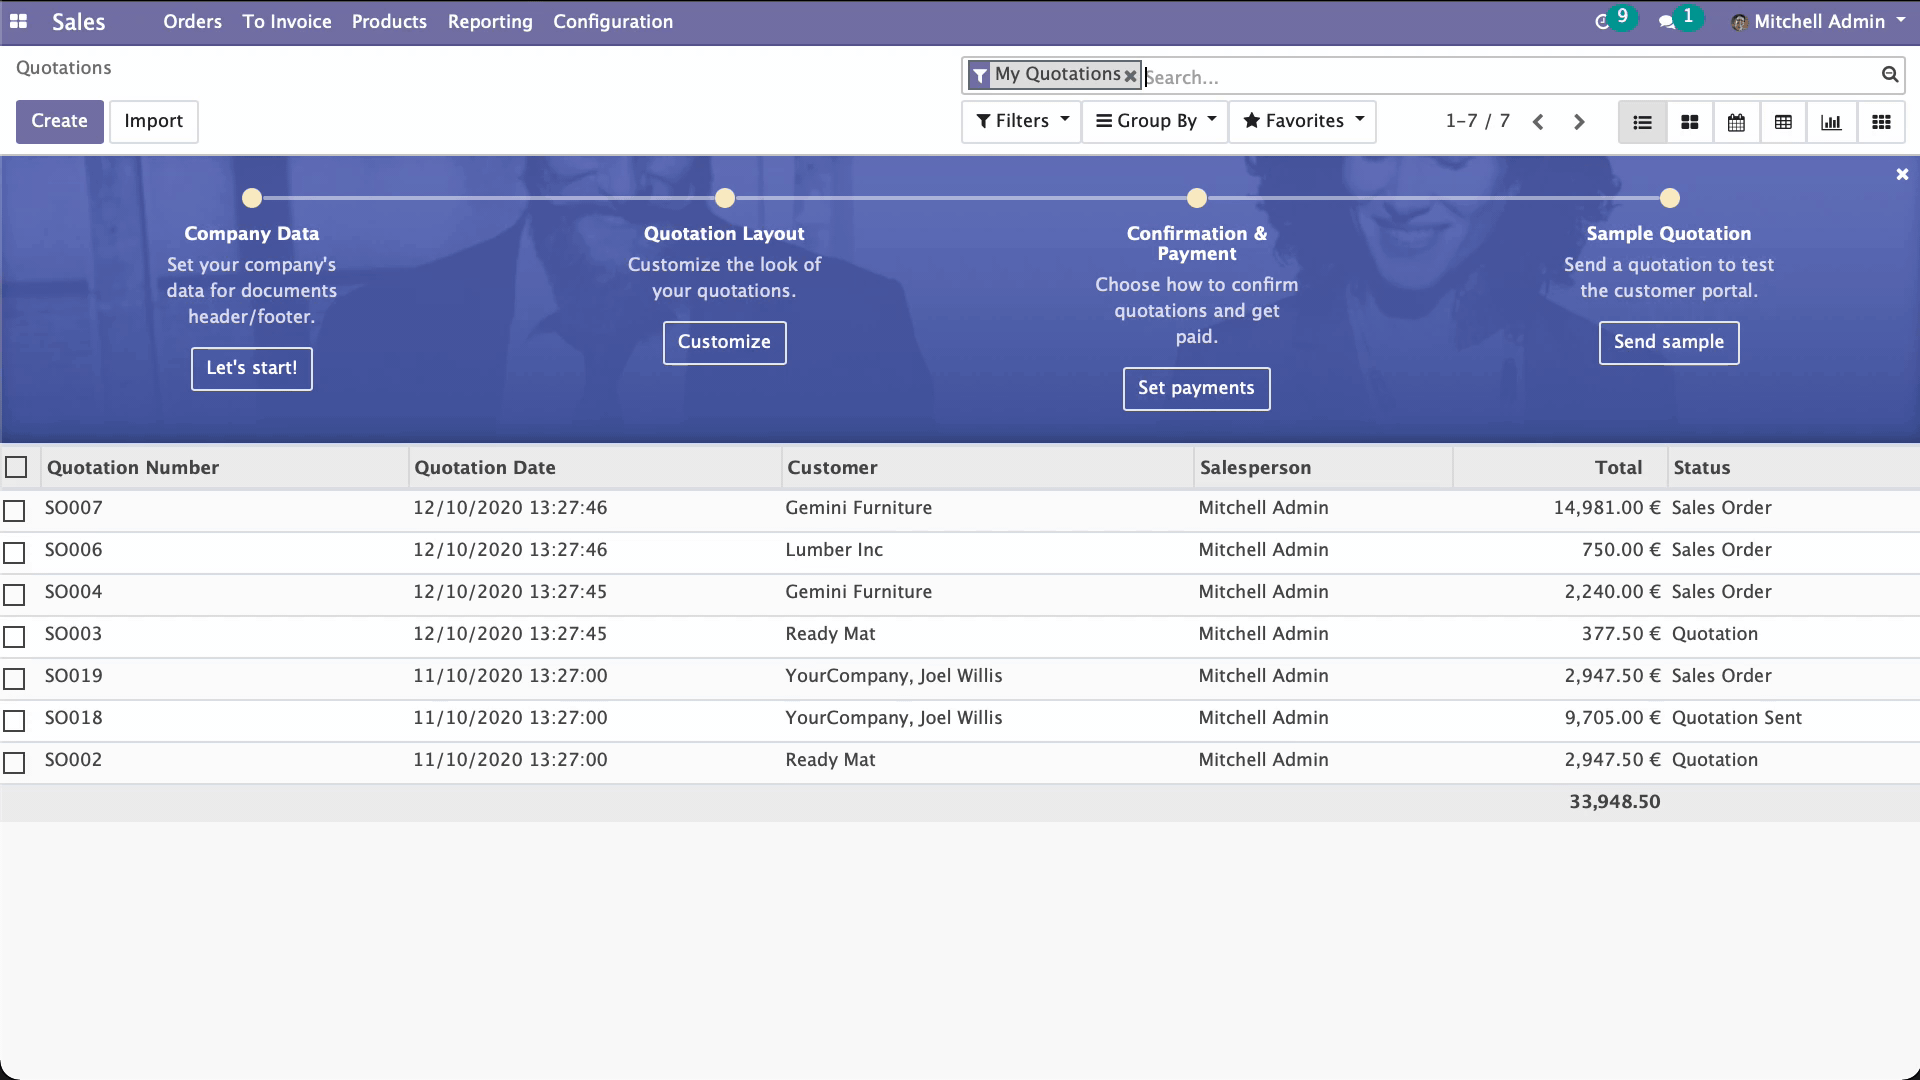This screenshot has width=1920, height=1080.
Task: Switch to Pivot table view
Action: (1783, 122)
